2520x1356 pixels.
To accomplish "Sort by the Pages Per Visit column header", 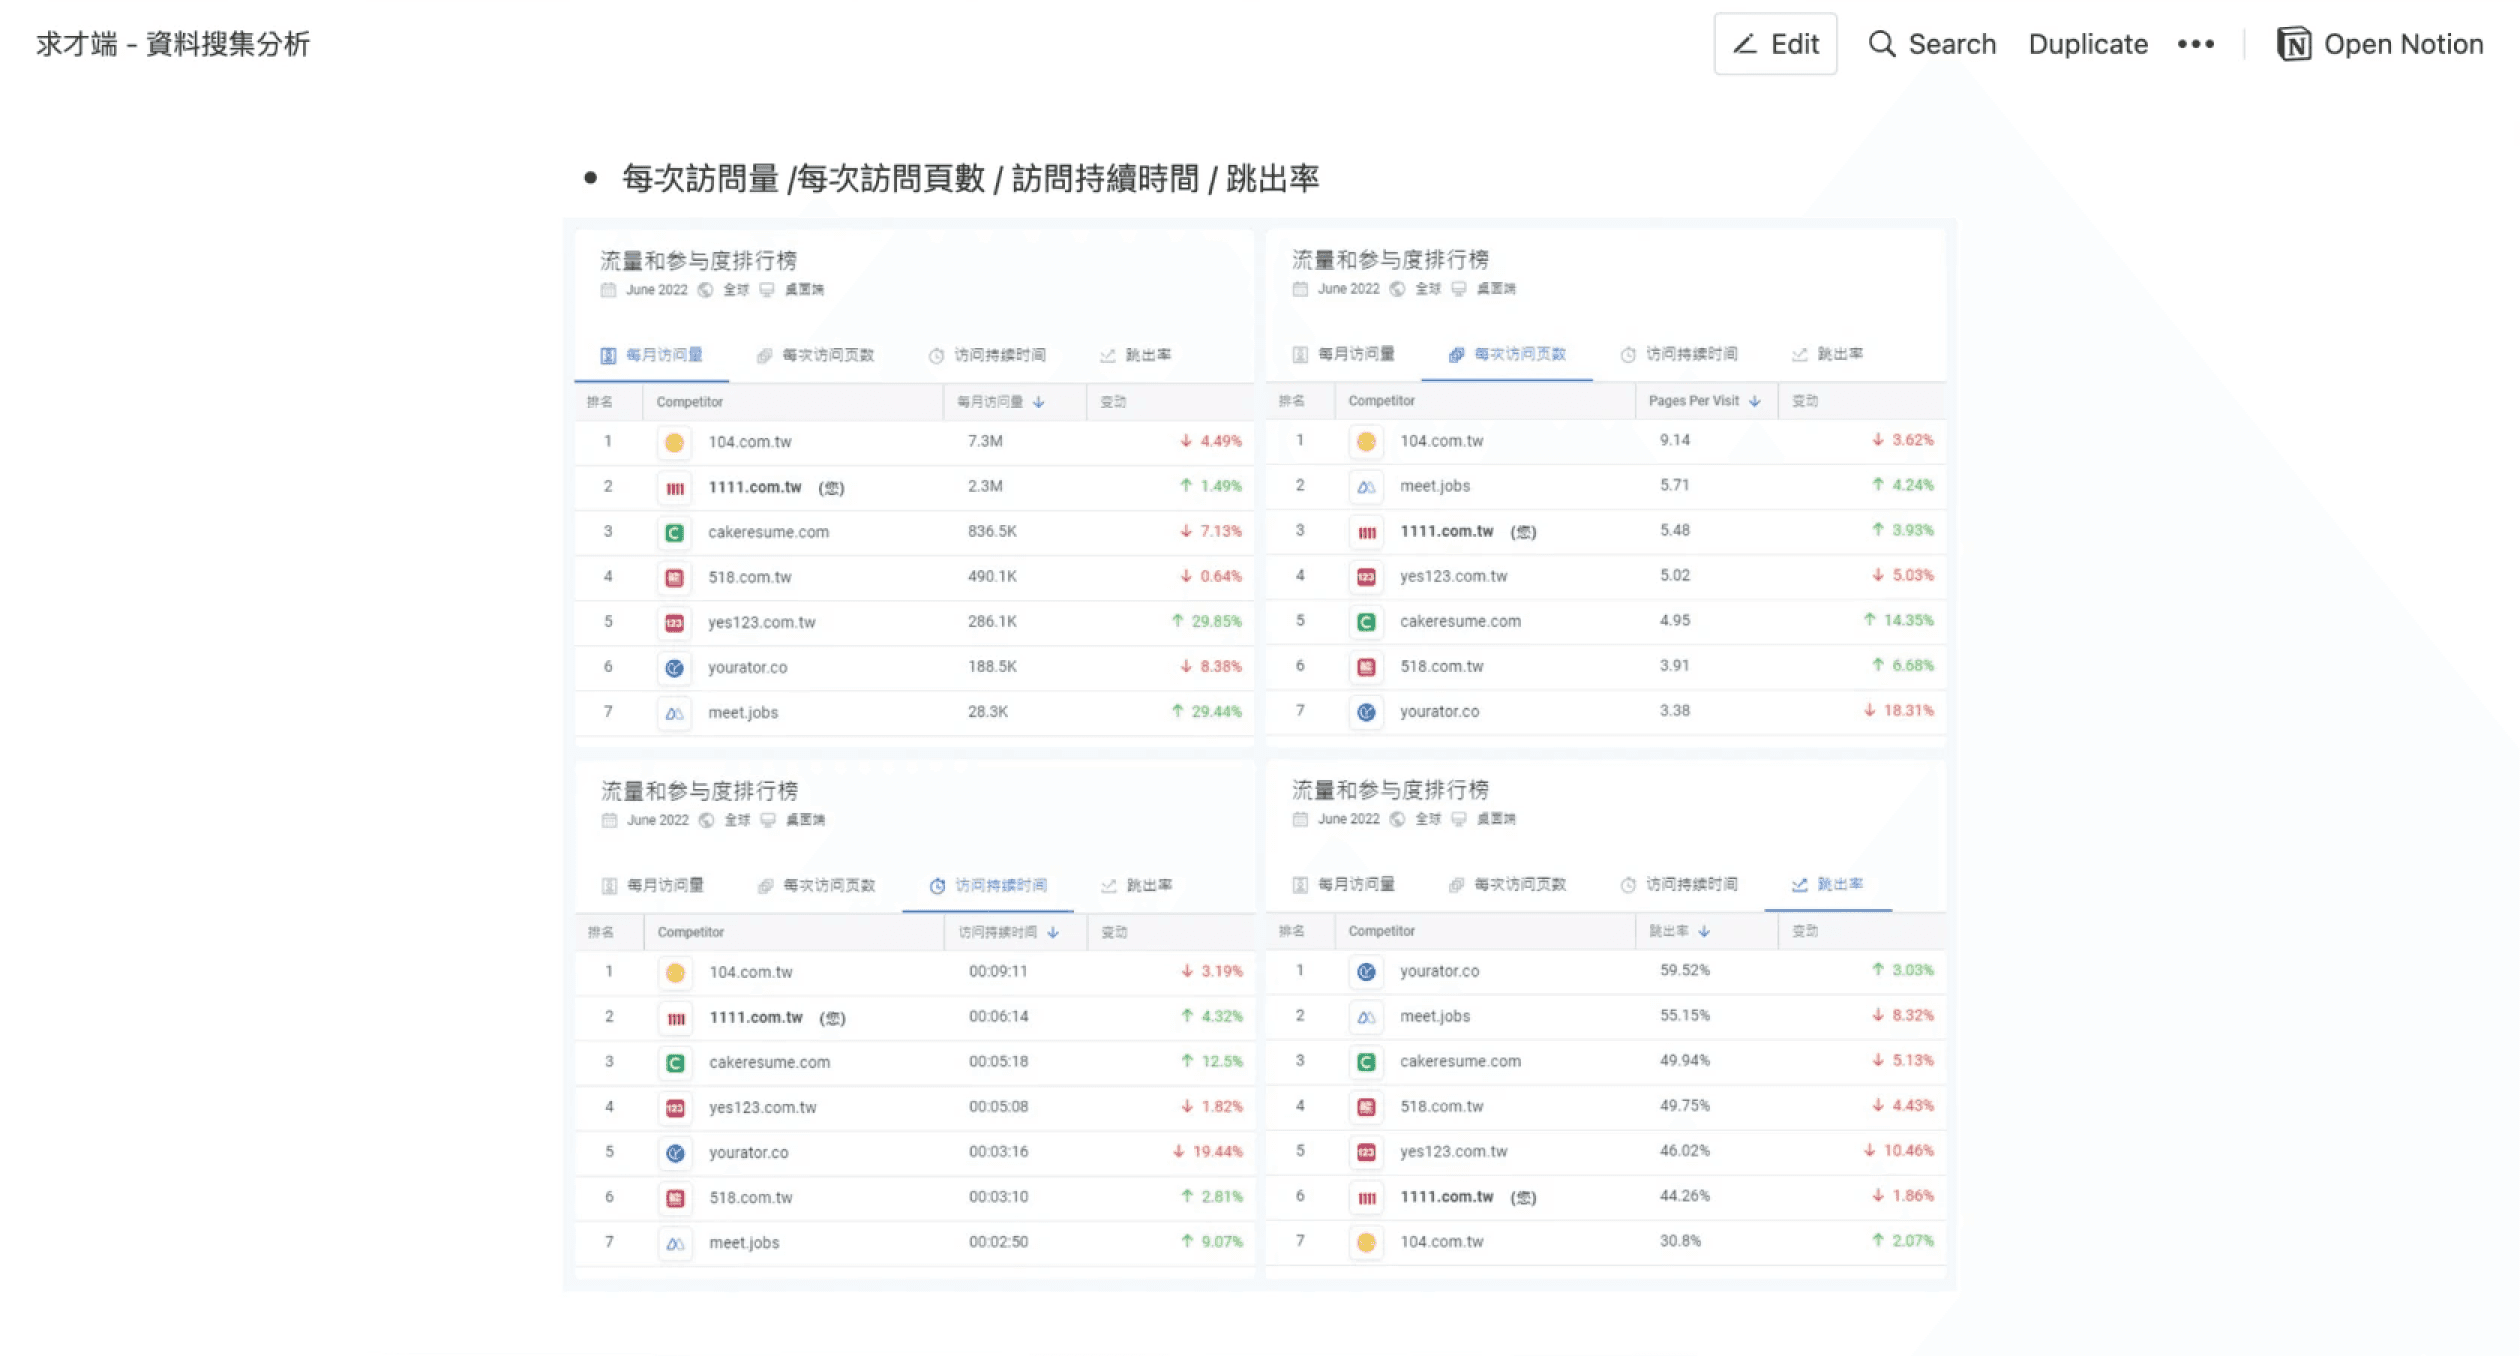I will click(1704, 401).
